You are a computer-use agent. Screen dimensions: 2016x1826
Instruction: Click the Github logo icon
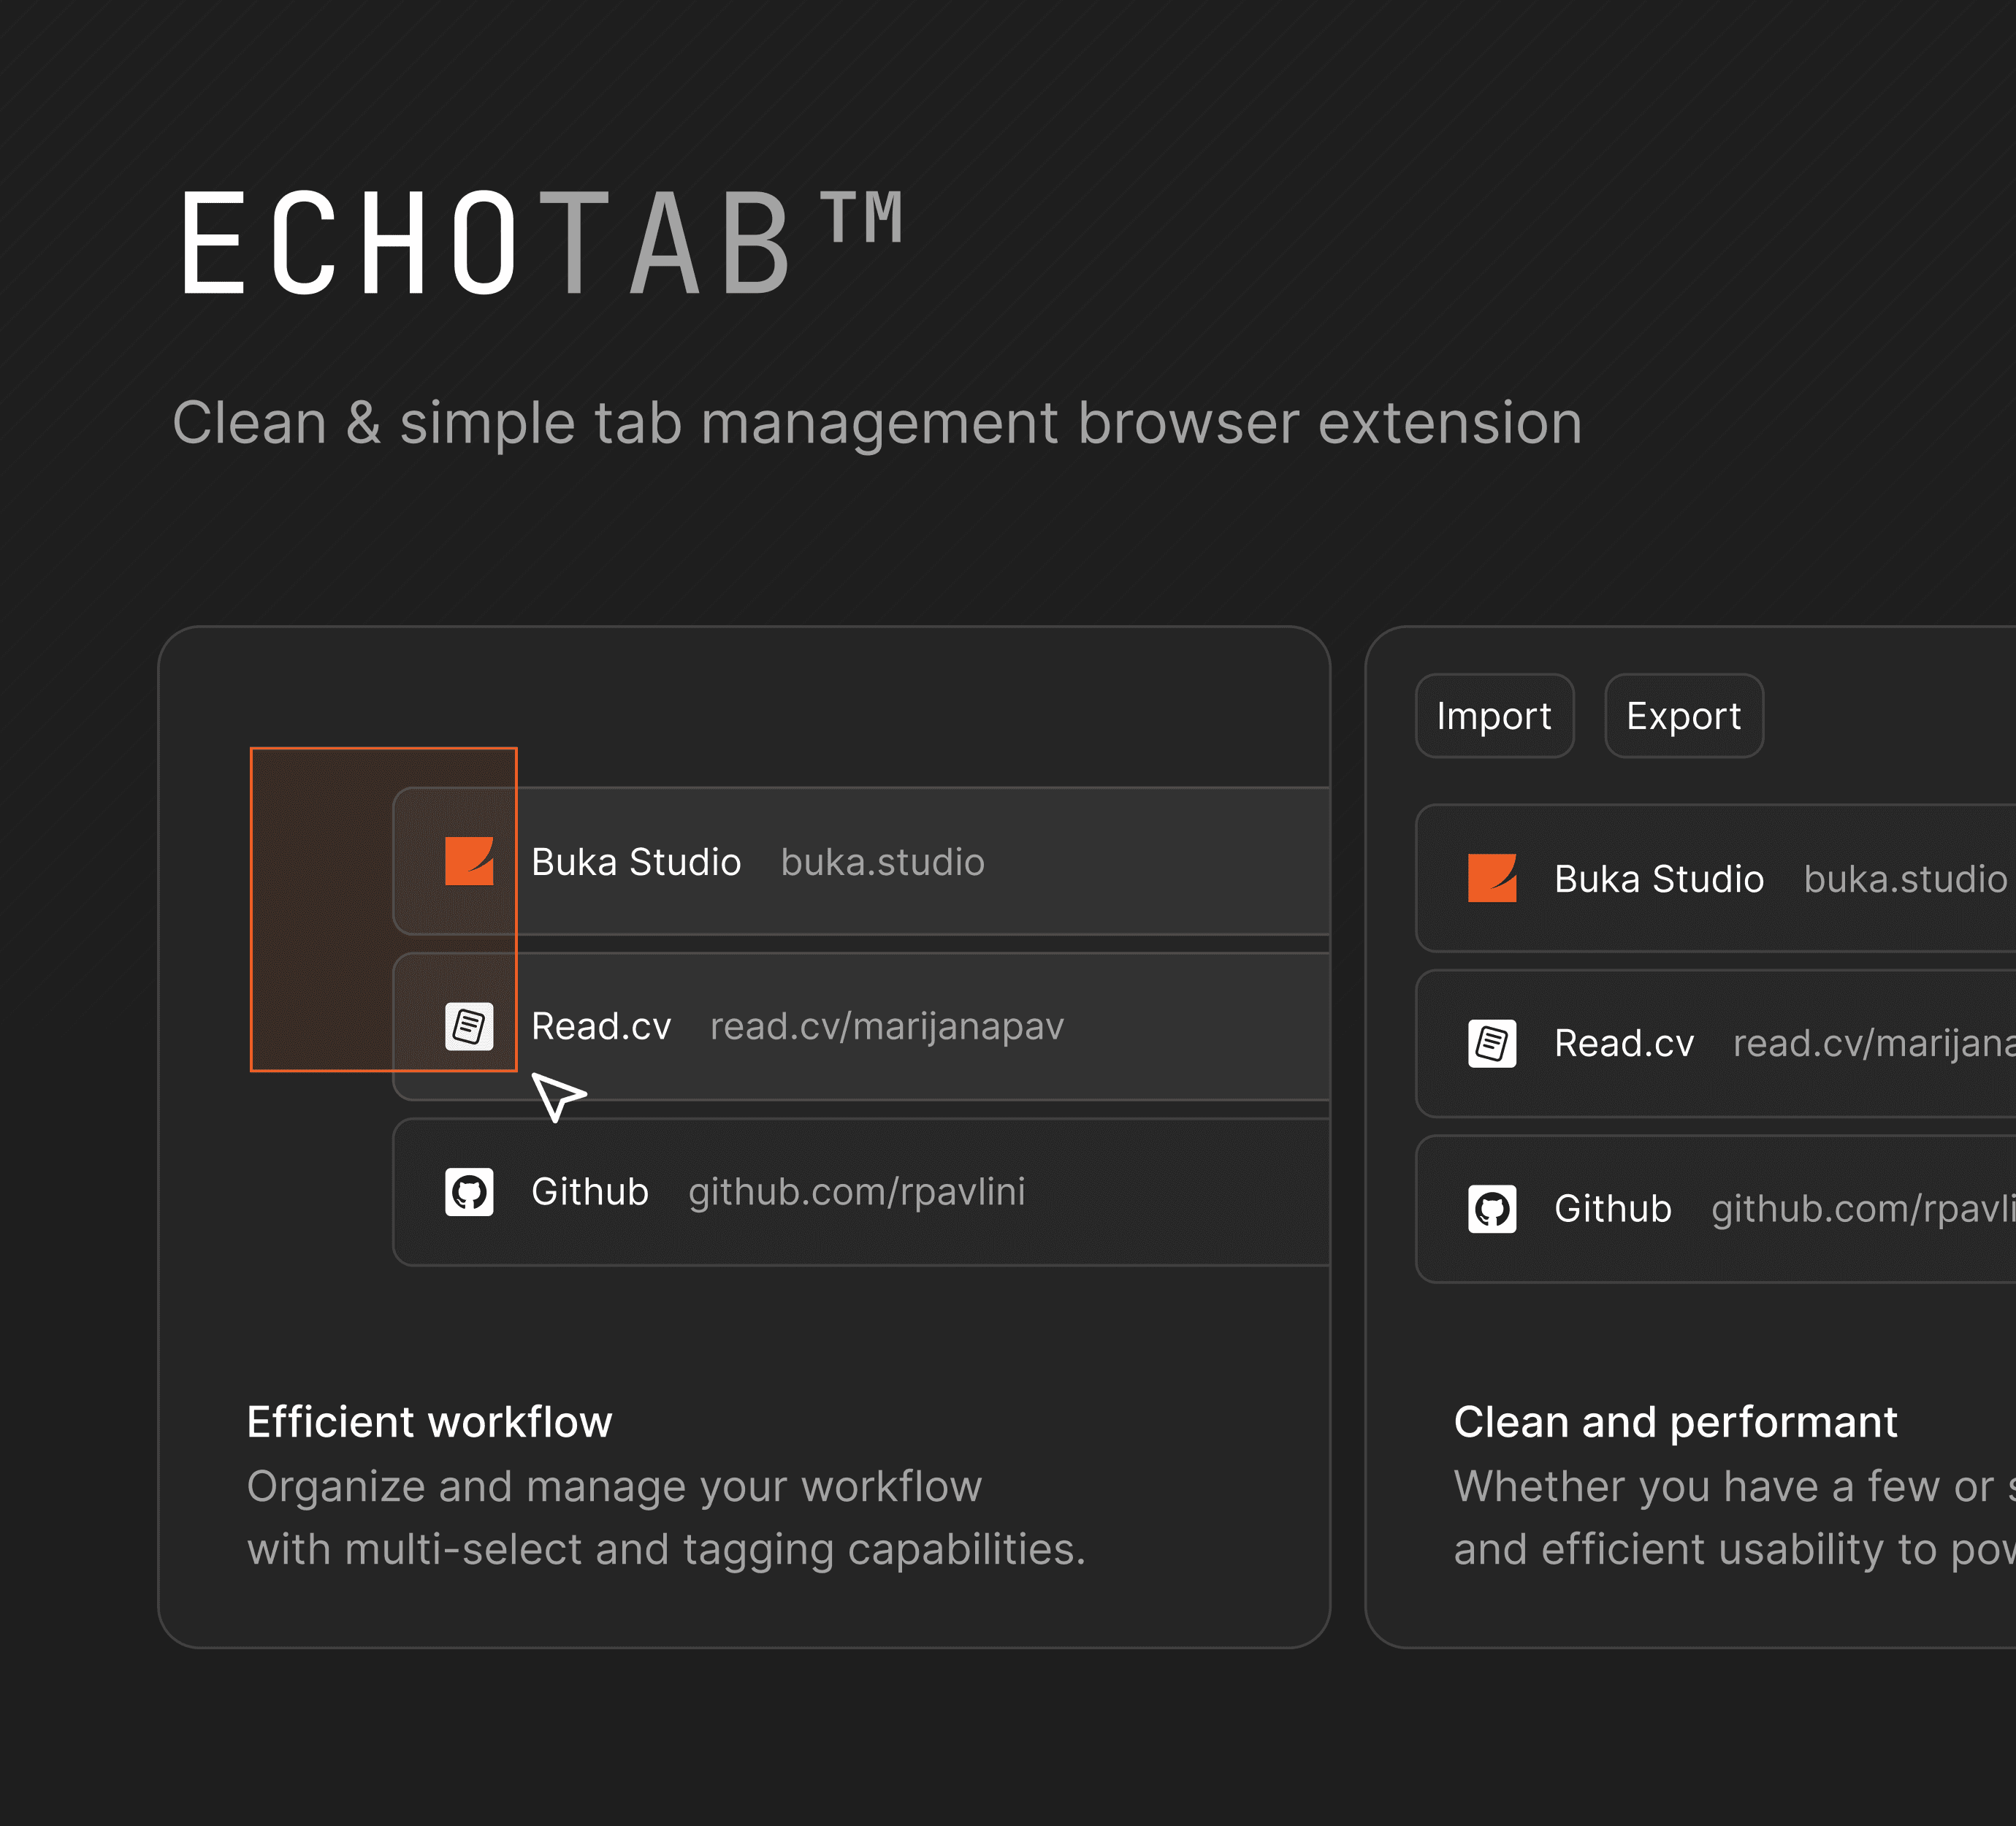click(x=465, y=1191)
